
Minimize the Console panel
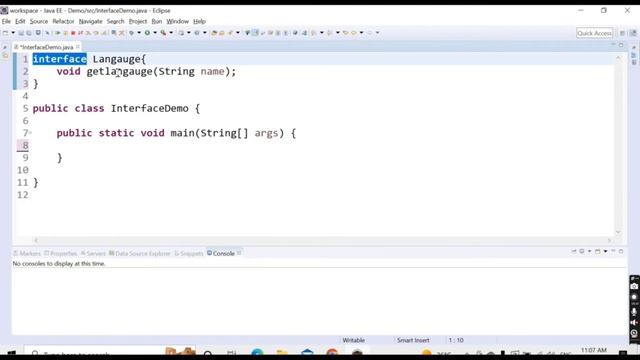tap(613, 251)
